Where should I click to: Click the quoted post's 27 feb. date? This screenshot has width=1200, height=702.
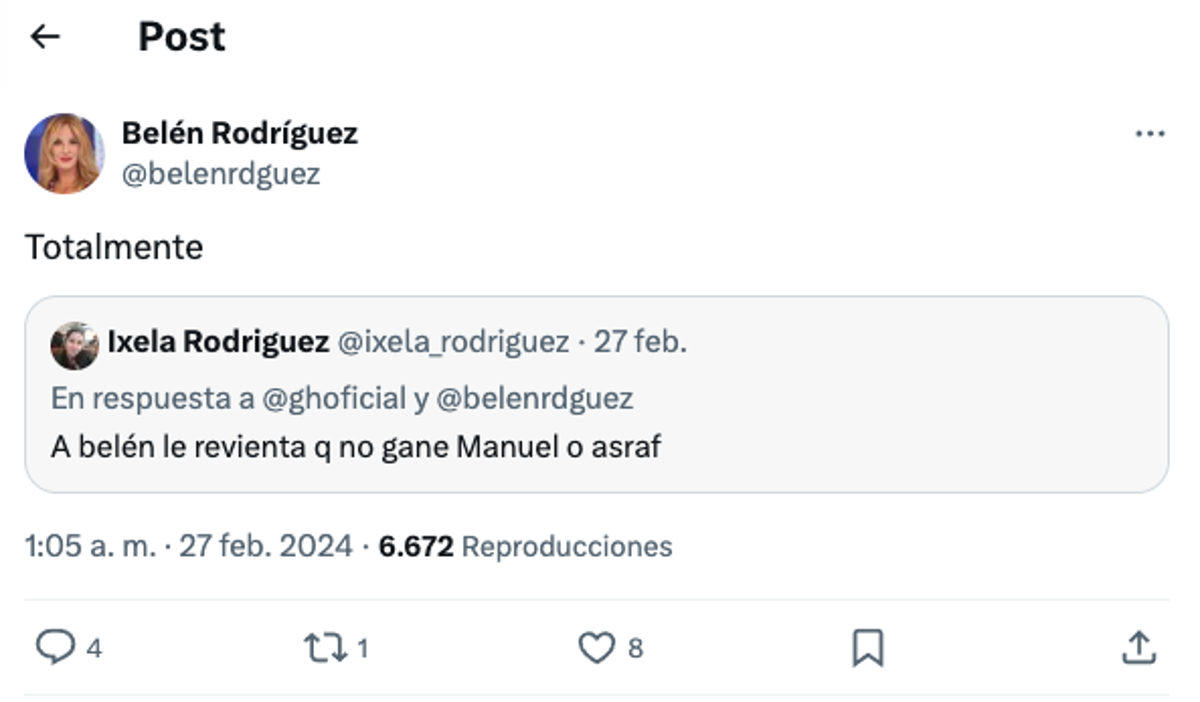[640, 342]
